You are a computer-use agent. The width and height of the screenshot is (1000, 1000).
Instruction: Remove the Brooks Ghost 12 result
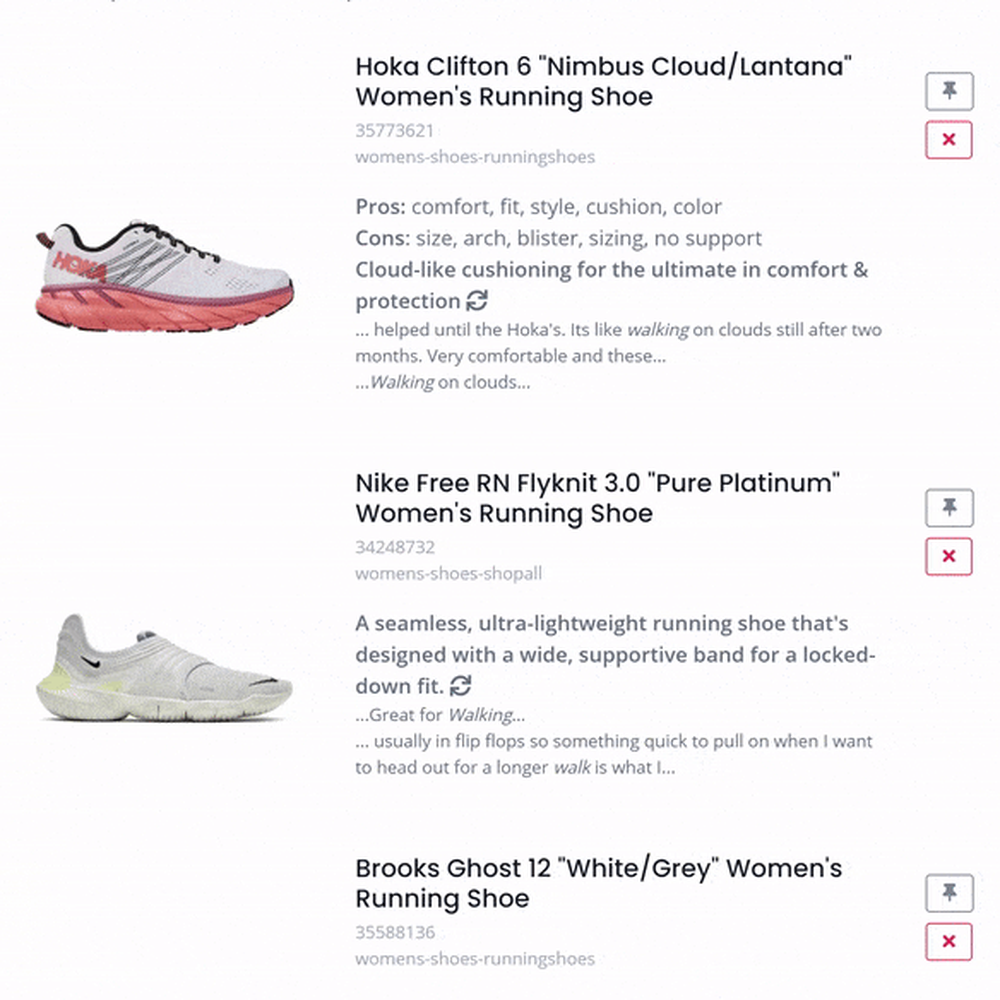click(949, 941)
